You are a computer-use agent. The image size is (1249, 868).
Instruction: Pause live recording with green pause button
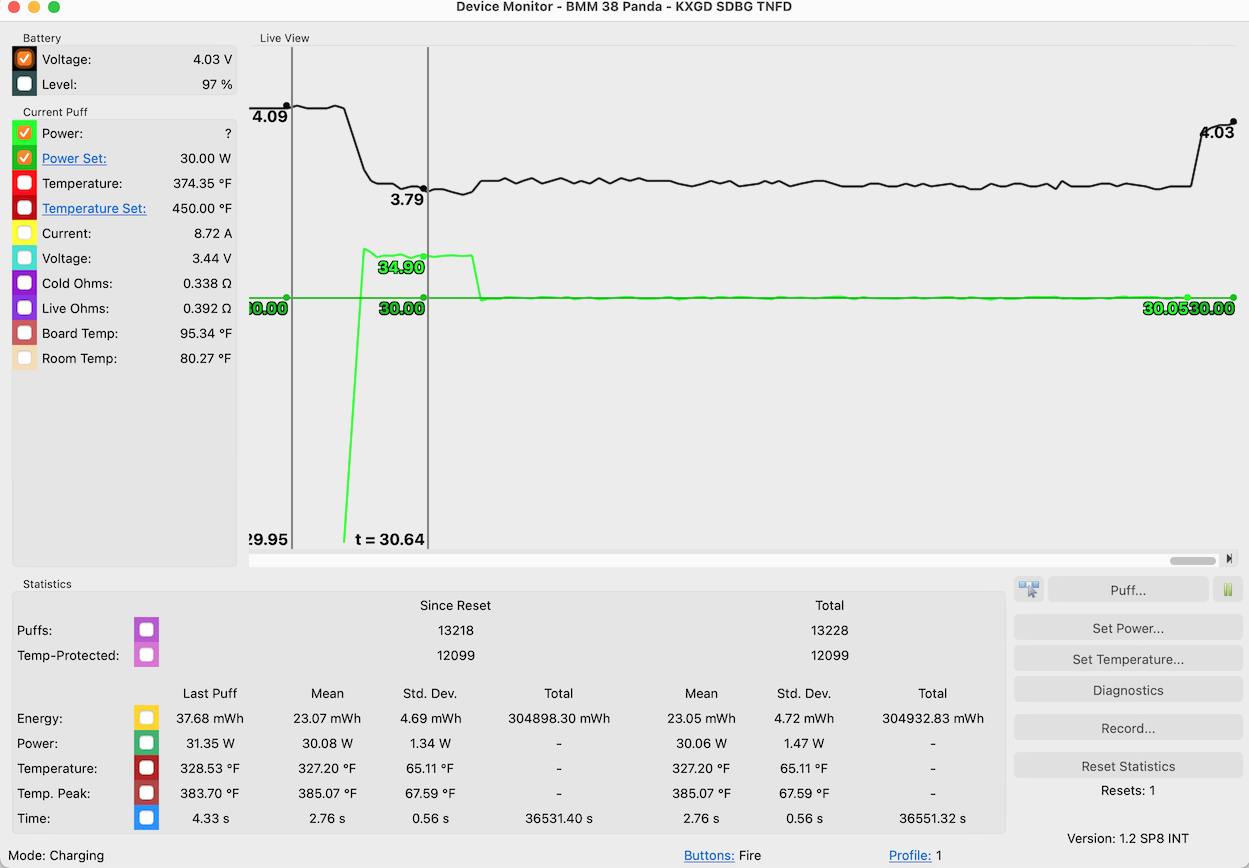tap(1227, 590)
